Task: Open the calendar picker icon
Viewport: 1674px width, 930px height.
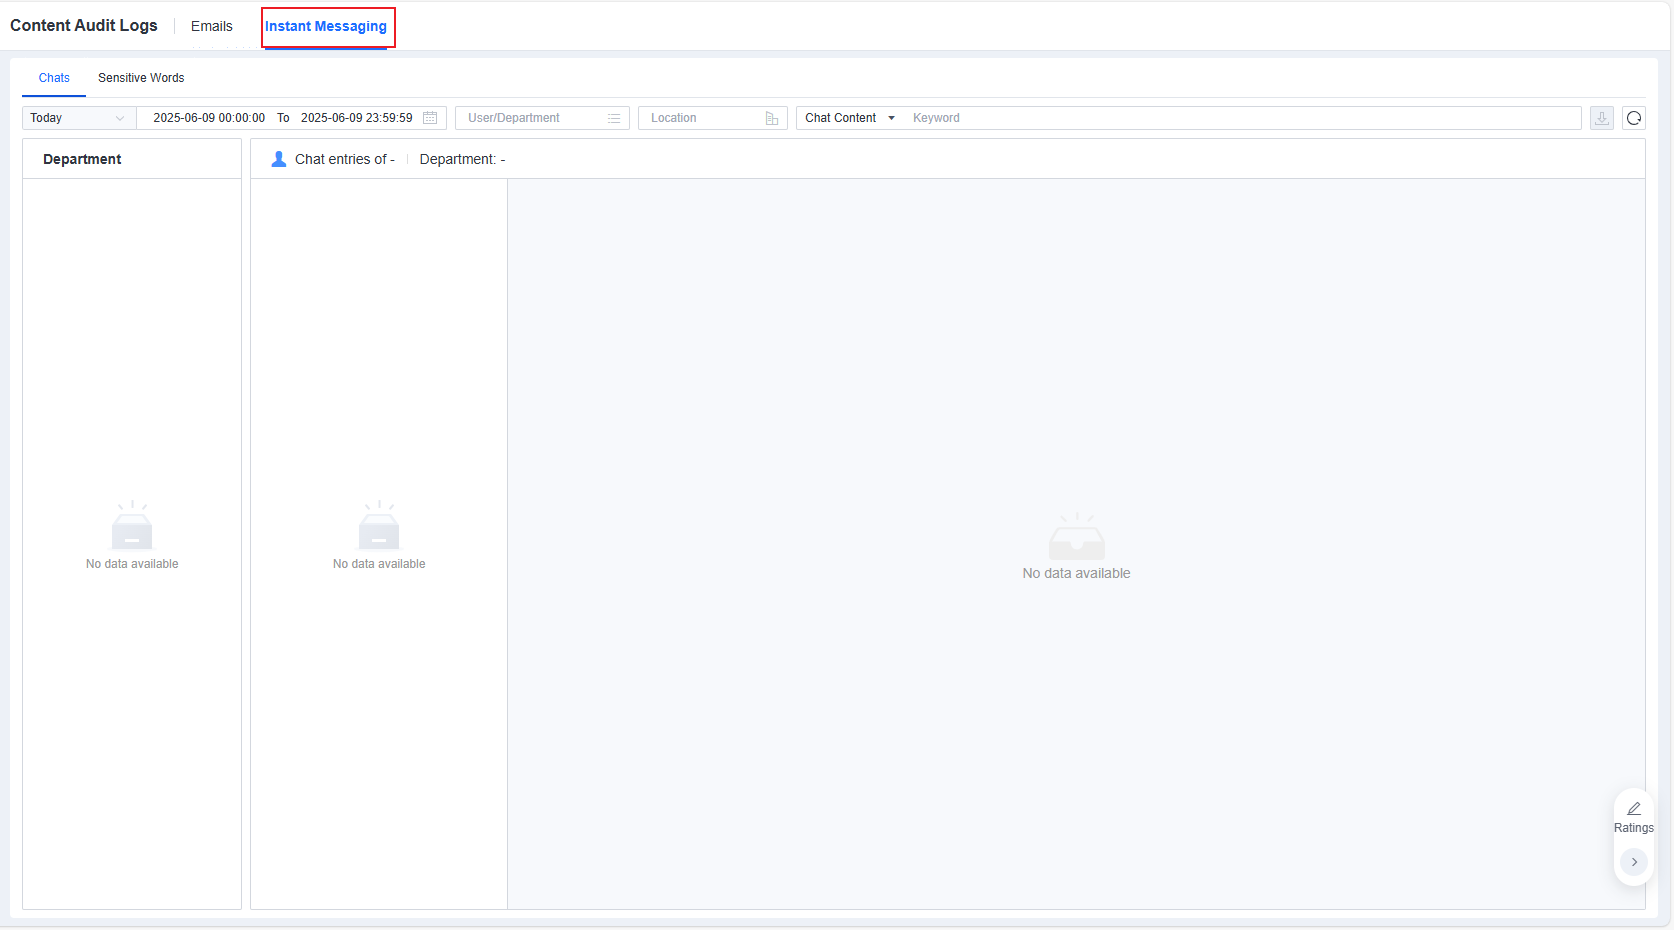Action: pyautogui.click(x=430, y=118)
